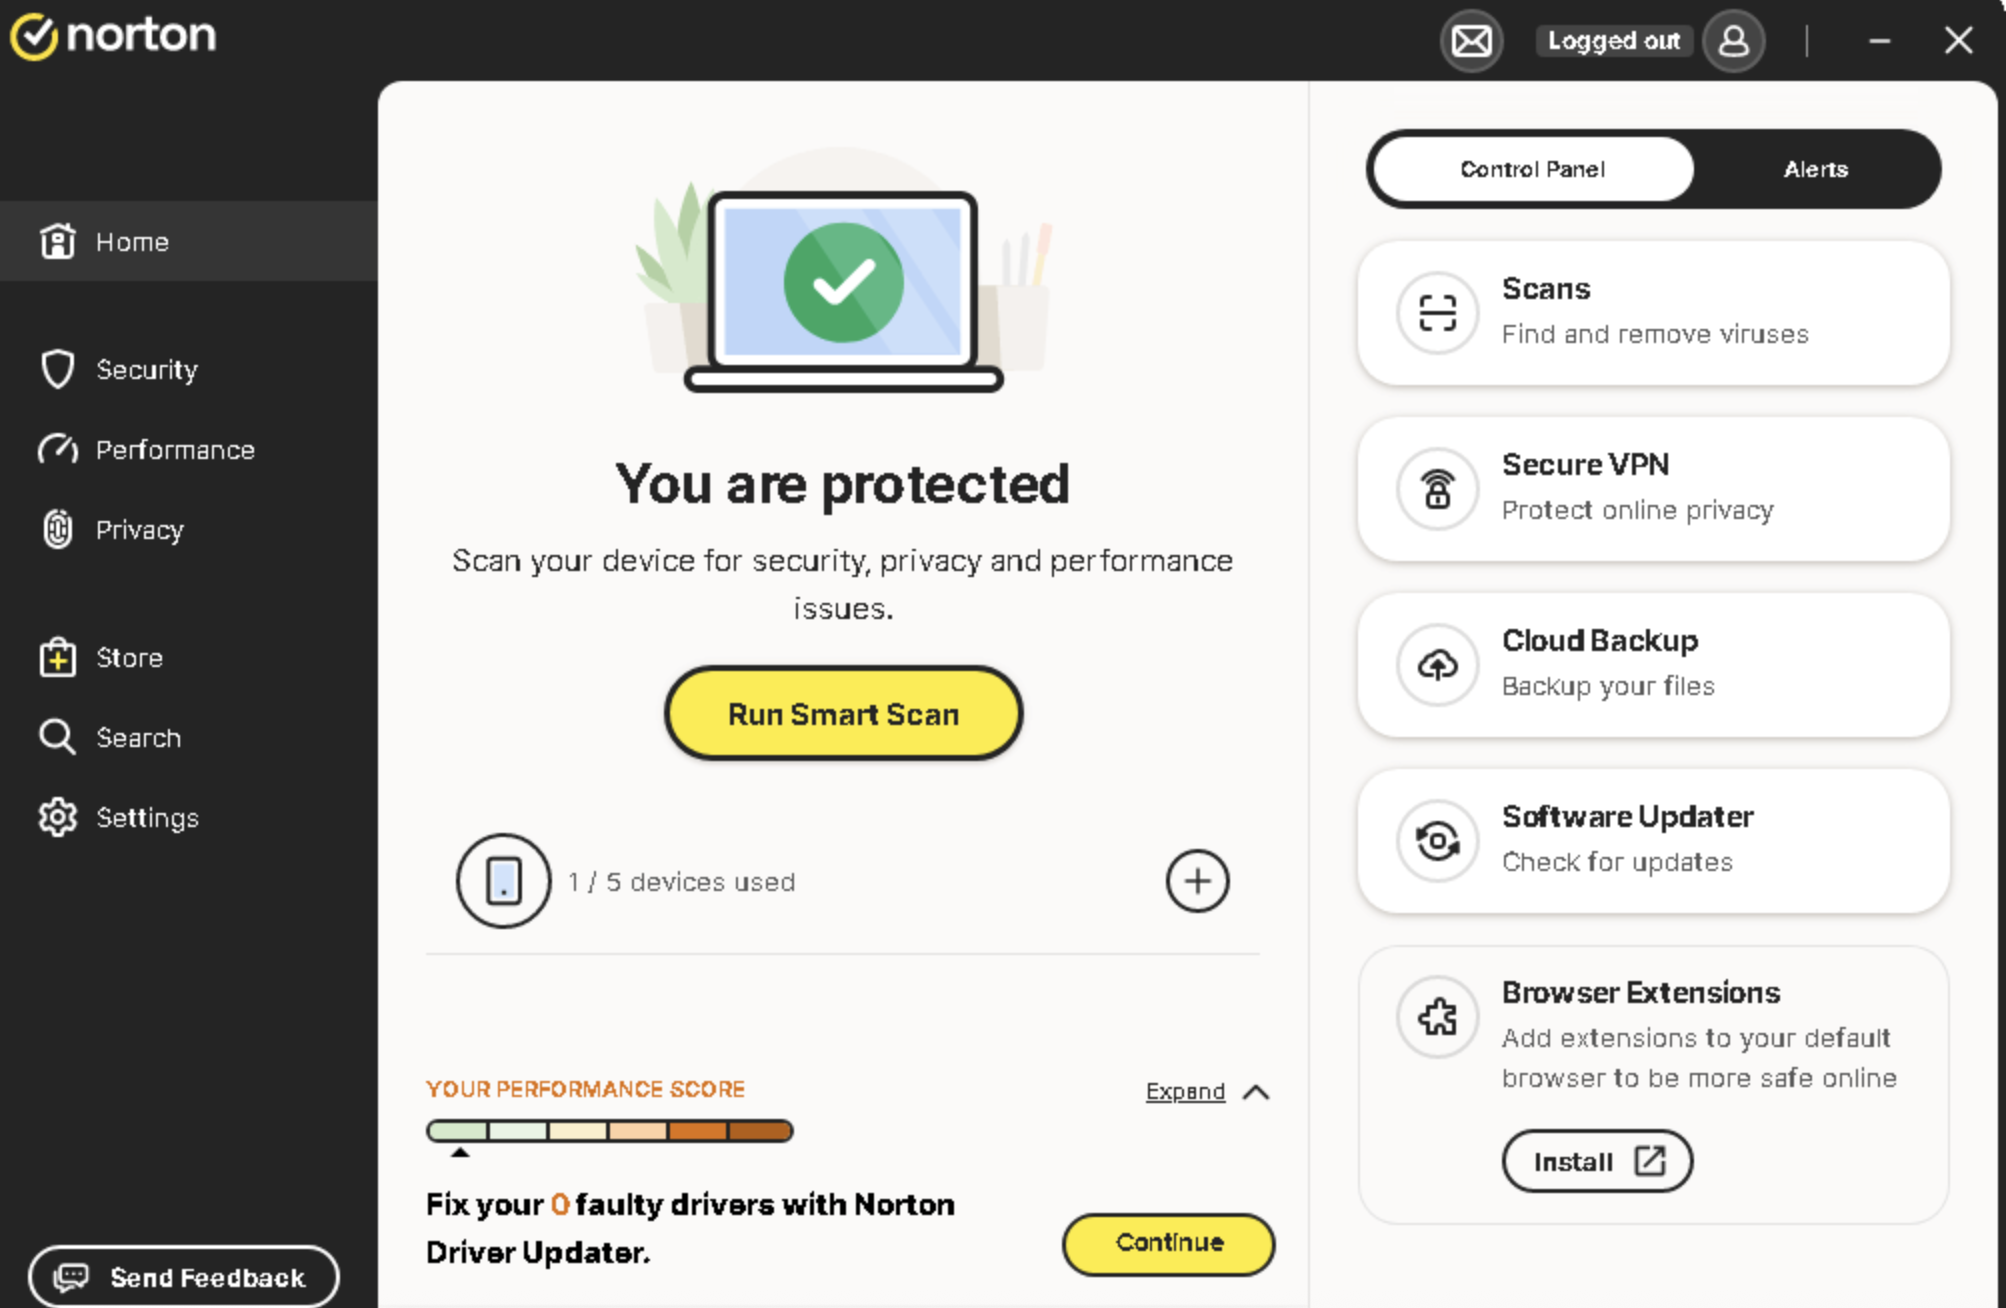Run a Smart Scan
Image resolution: width=2006 pixels, height=1308 pixels.
(x=842, y=713)
